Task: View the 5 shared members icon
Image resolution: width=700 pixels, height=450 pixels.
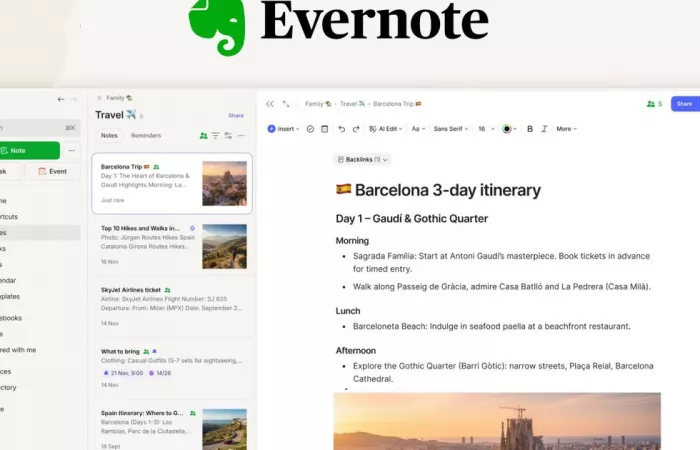Action: [x=654, y=104]
